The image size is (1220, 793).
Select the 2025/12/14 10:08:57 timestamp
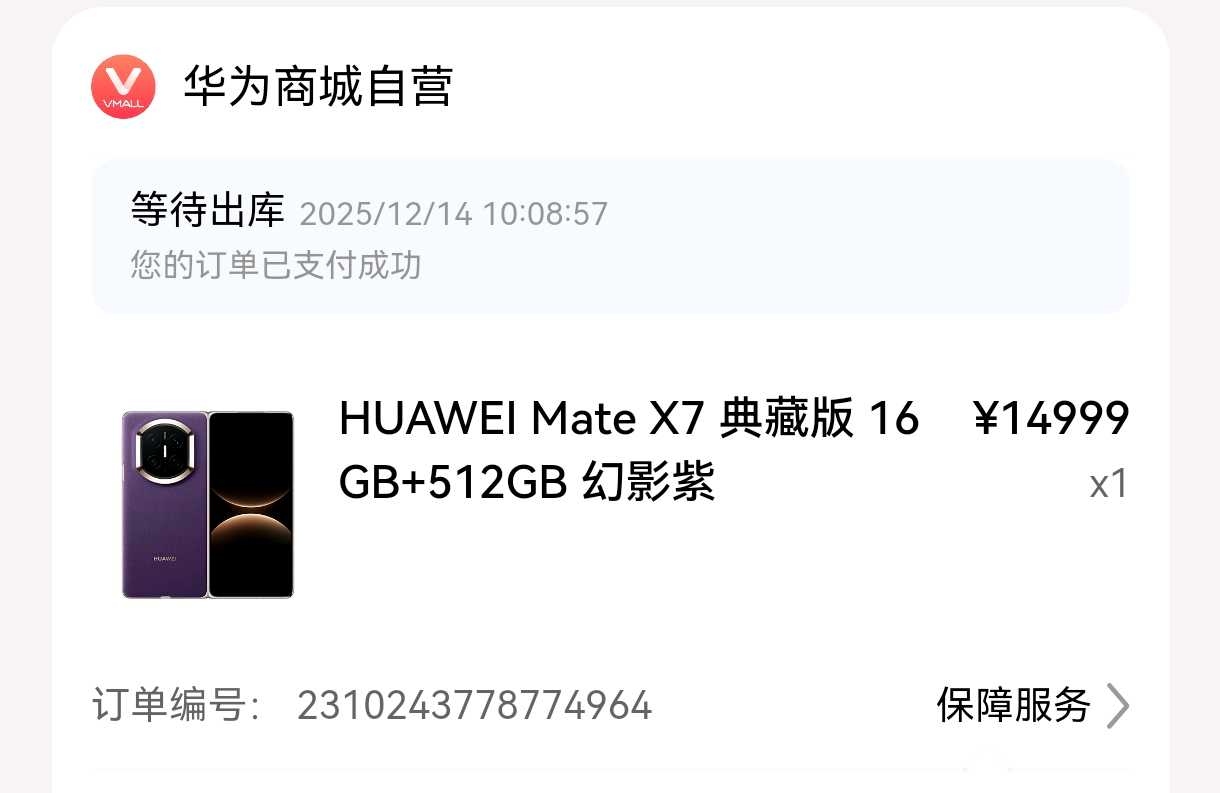[454, 213]
